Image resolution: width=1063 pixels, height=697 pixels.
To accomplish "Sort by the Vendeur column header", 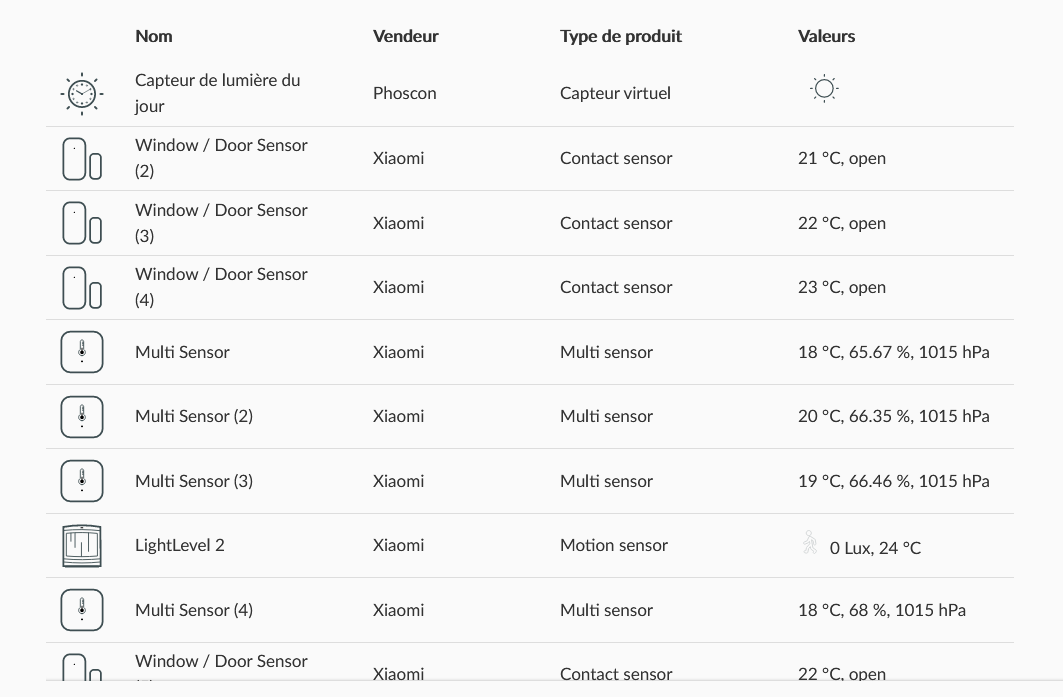I will click(405, 36).
